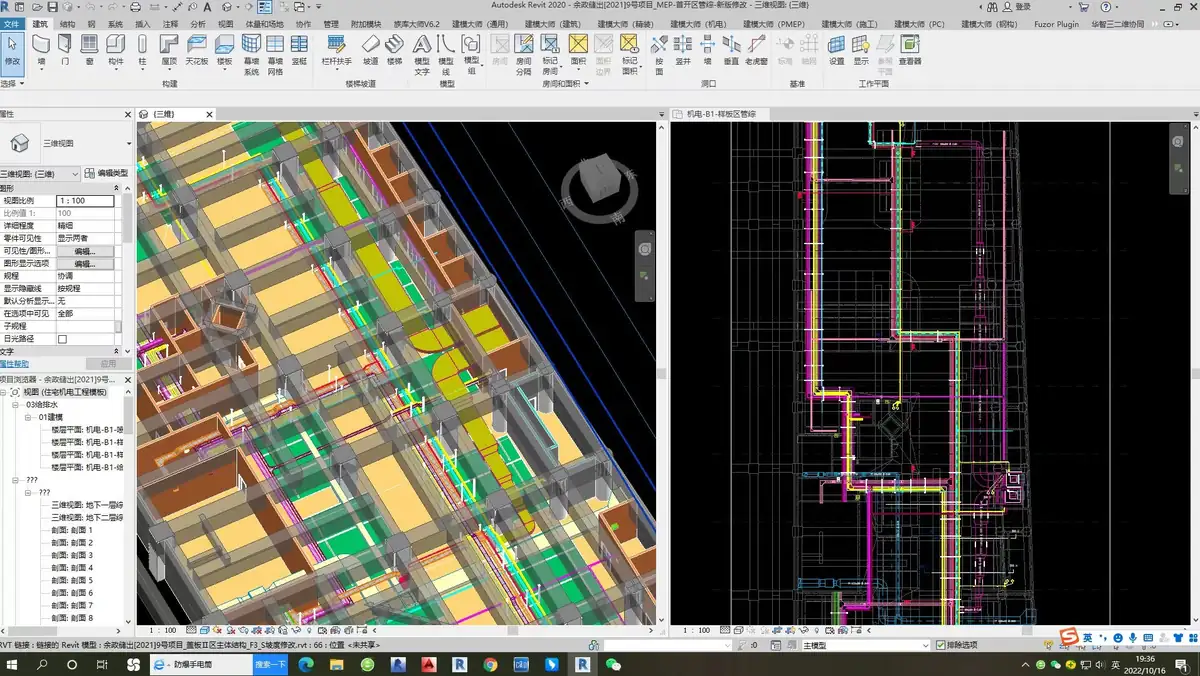The image size is (1200, 676).
Task: Select the 栏杆扶手 (Railing) tool
Action: [x=337, y=50]
